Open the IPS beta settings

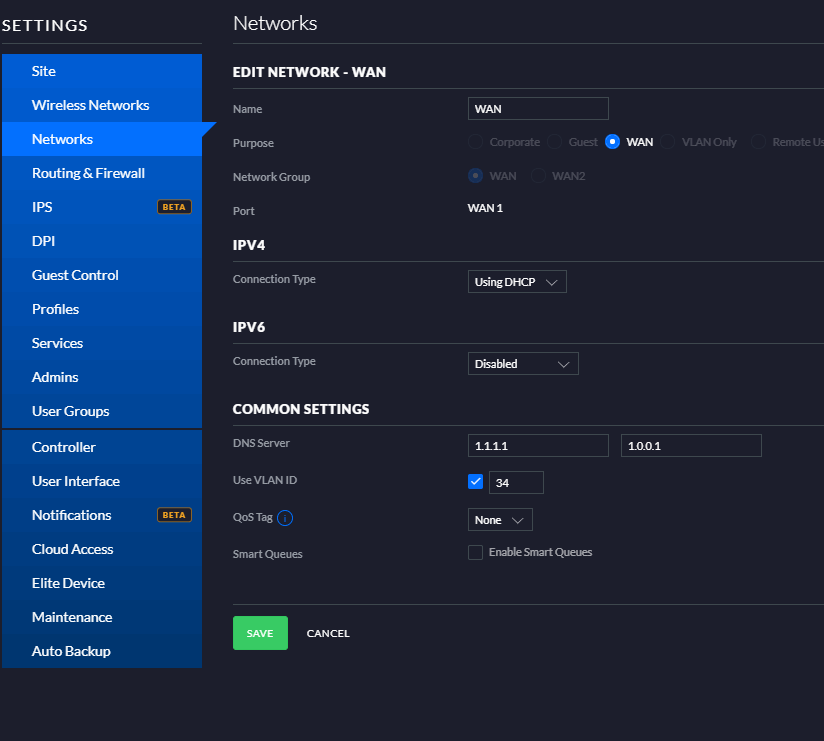point(42,207)
